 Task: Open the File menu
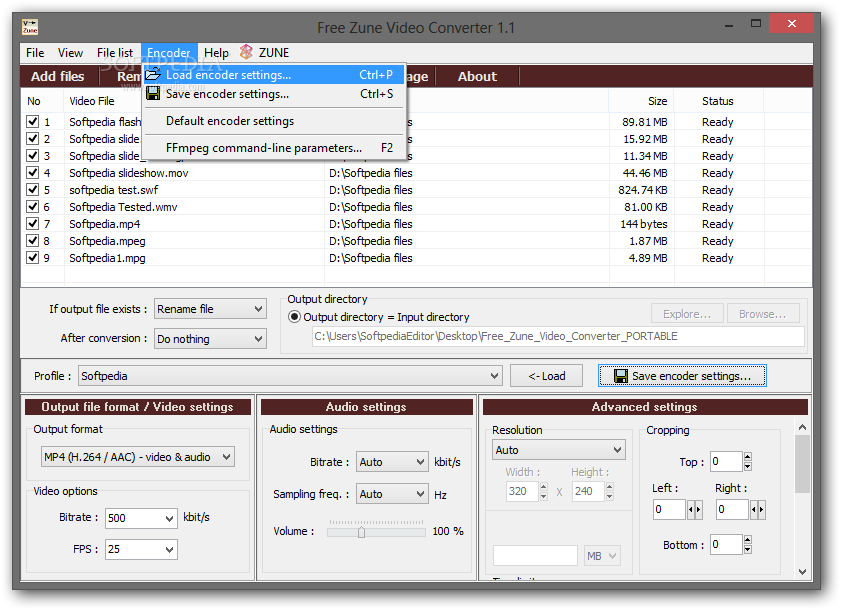35,53
